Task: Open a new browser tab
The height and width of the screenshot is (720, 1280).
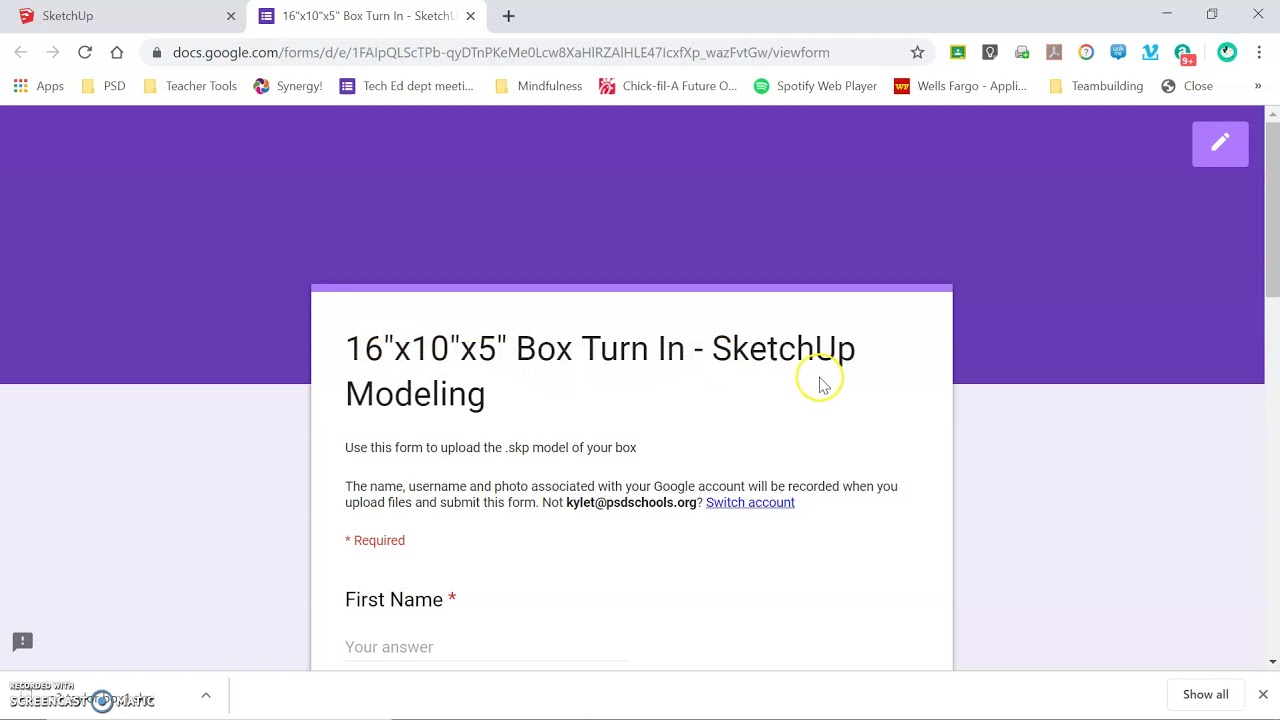Action: [508, 16]
